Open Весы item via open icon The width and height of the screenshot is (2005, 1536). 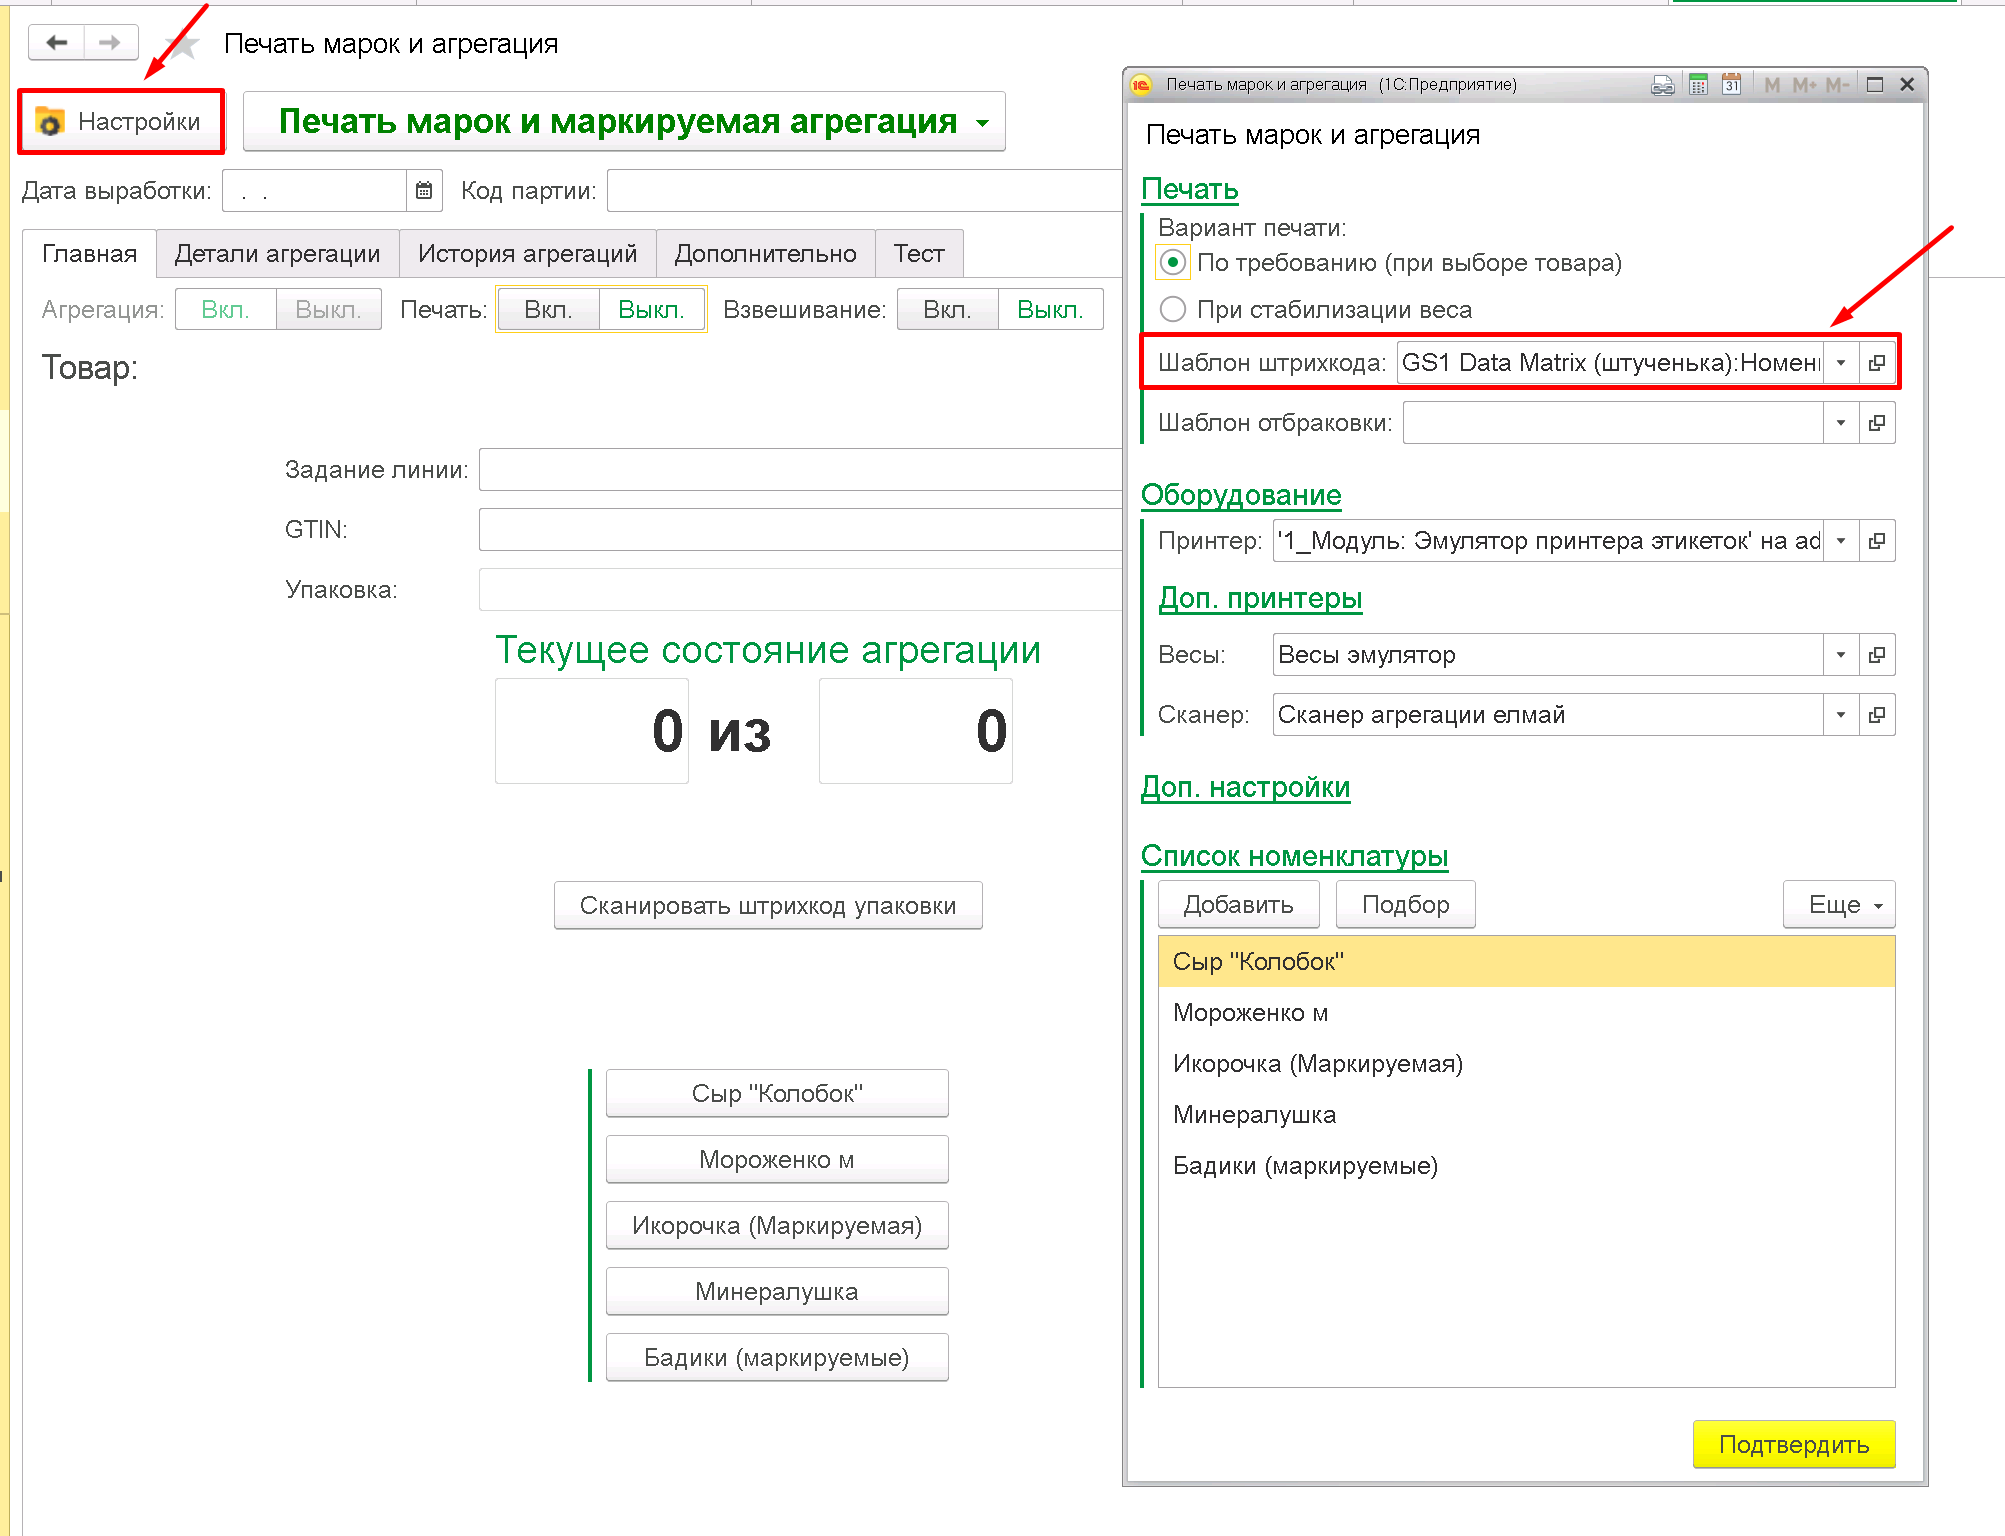(x=1877, y=654)
